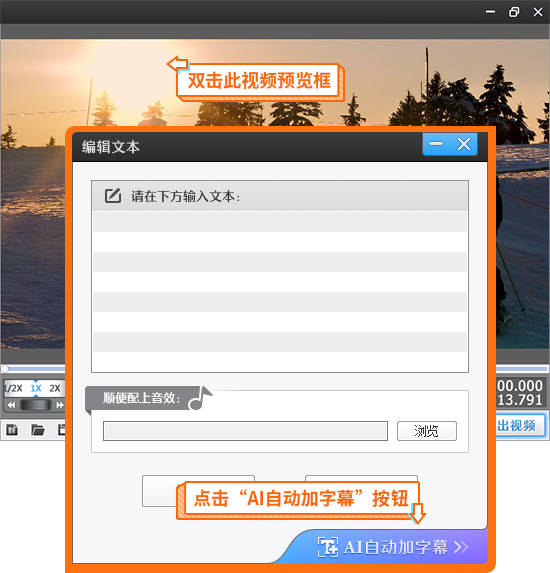The height and width of the screenshot is (573, 550).
Task: Click the 13.791 duration readout
Action: click(520, 400)
